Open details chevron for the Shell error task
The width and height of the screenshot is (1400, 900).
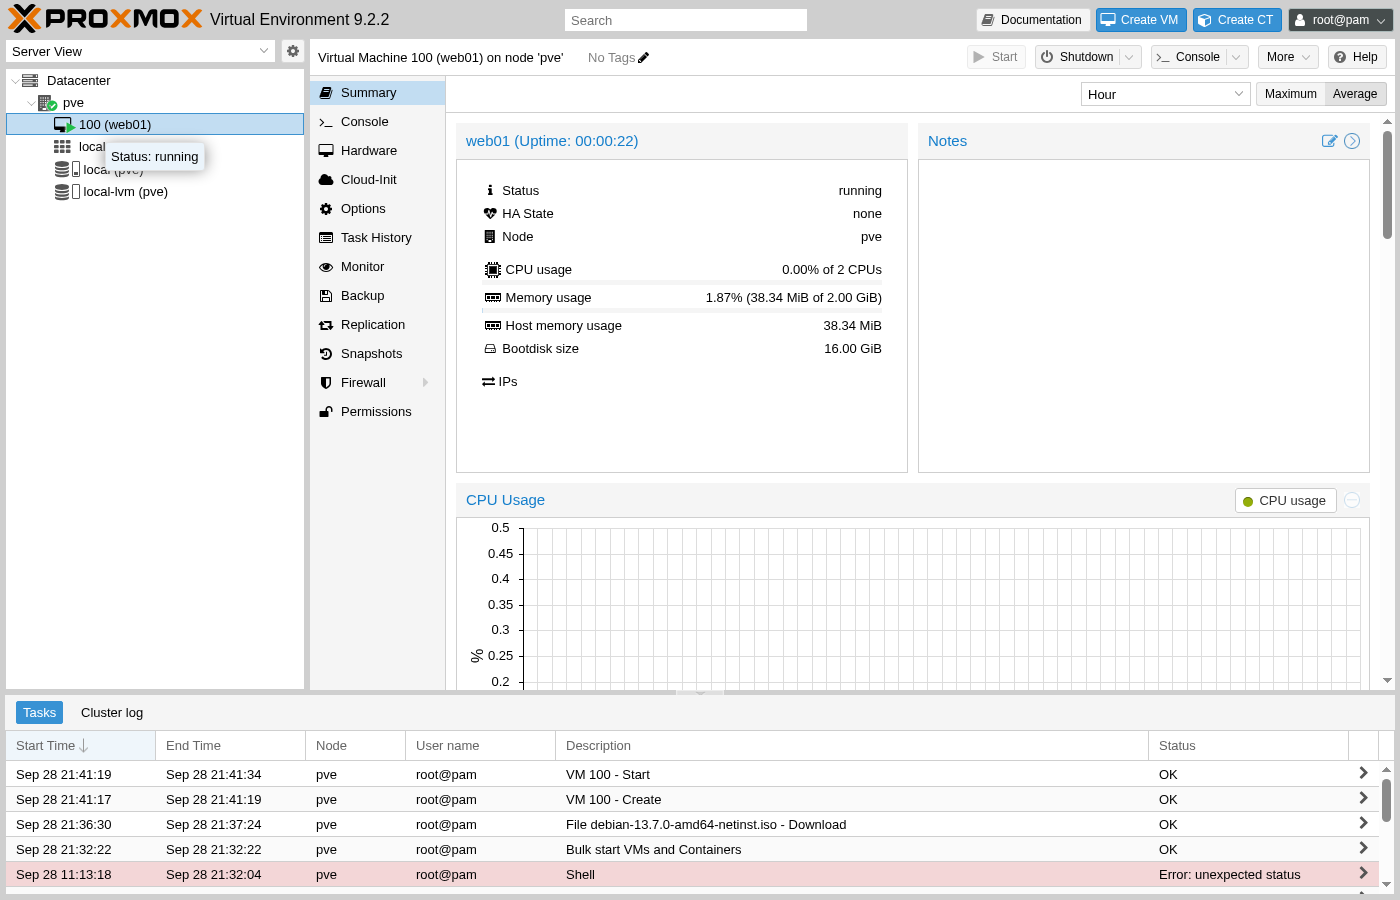[x=1363, y=873]
